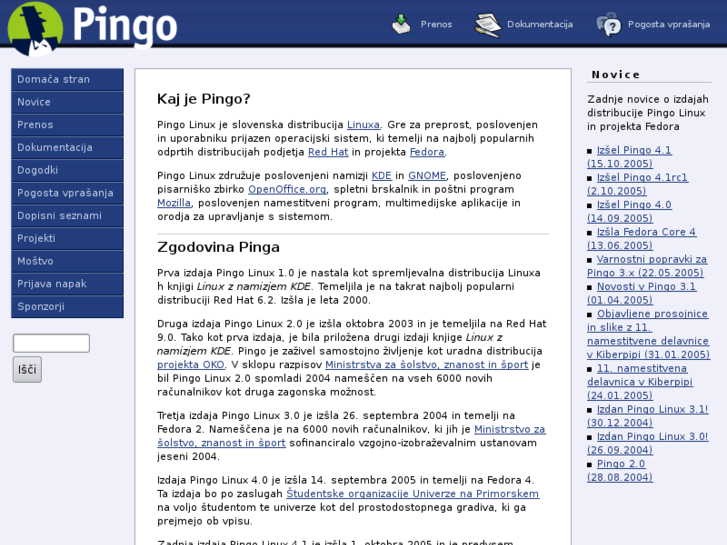Screen dimensions: 727x545
Task: Open the Mozilla link
Action: (174, 203)
